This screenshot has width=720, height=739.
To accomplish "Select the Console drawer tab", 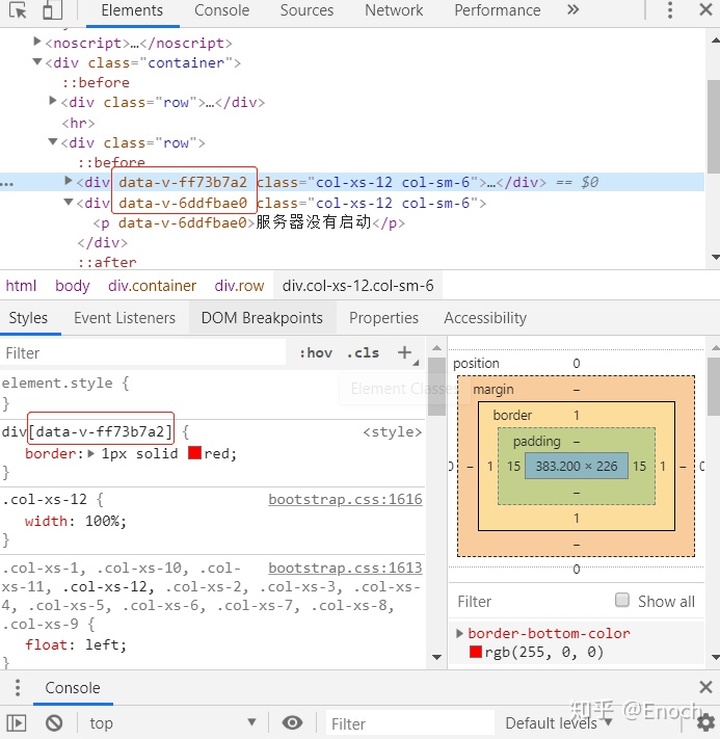I will pos(73,688).
